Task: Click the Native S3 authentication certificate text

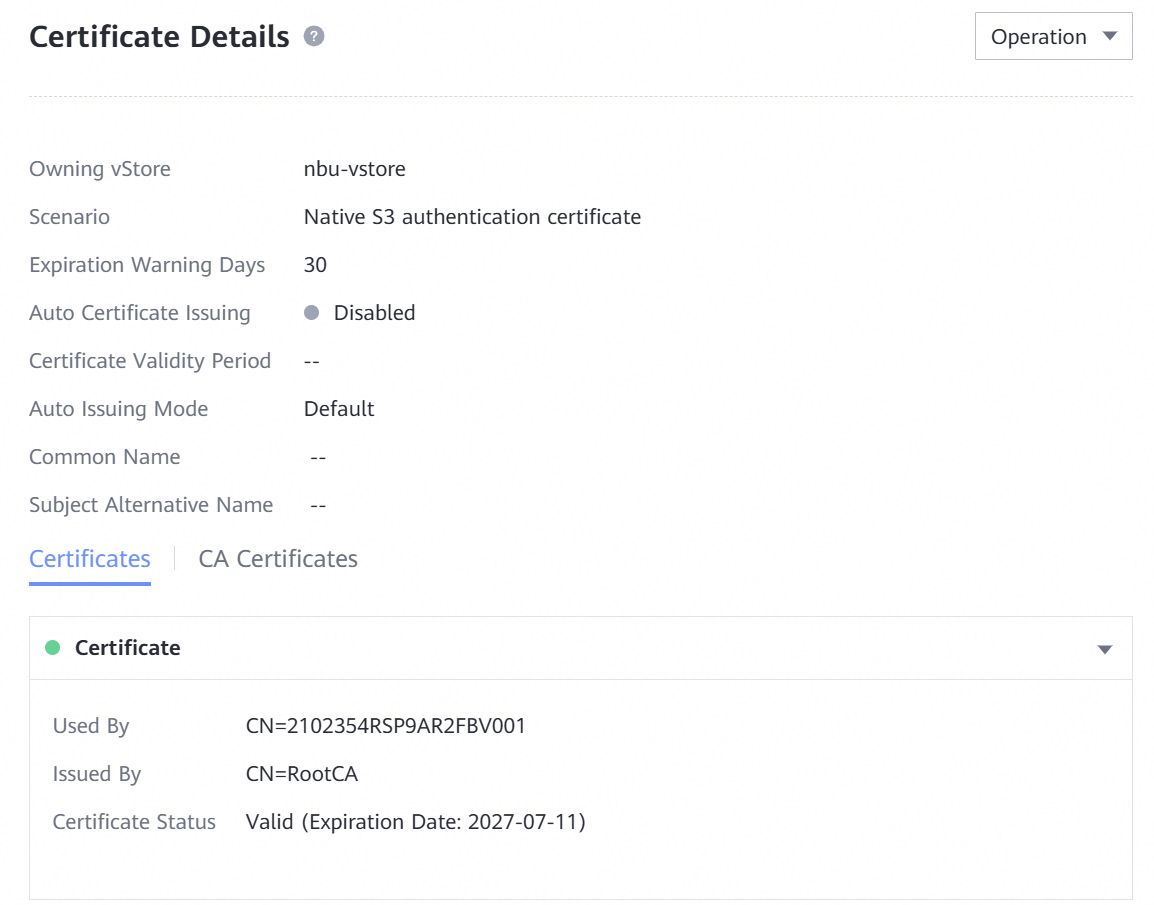Action: tap(472, 217)
